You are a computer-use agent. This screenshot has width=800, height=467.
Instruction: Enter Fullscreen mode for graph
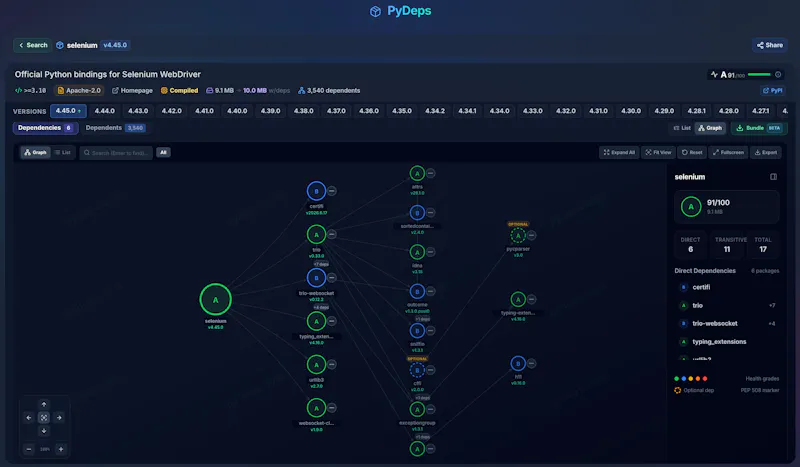[728, 152]
